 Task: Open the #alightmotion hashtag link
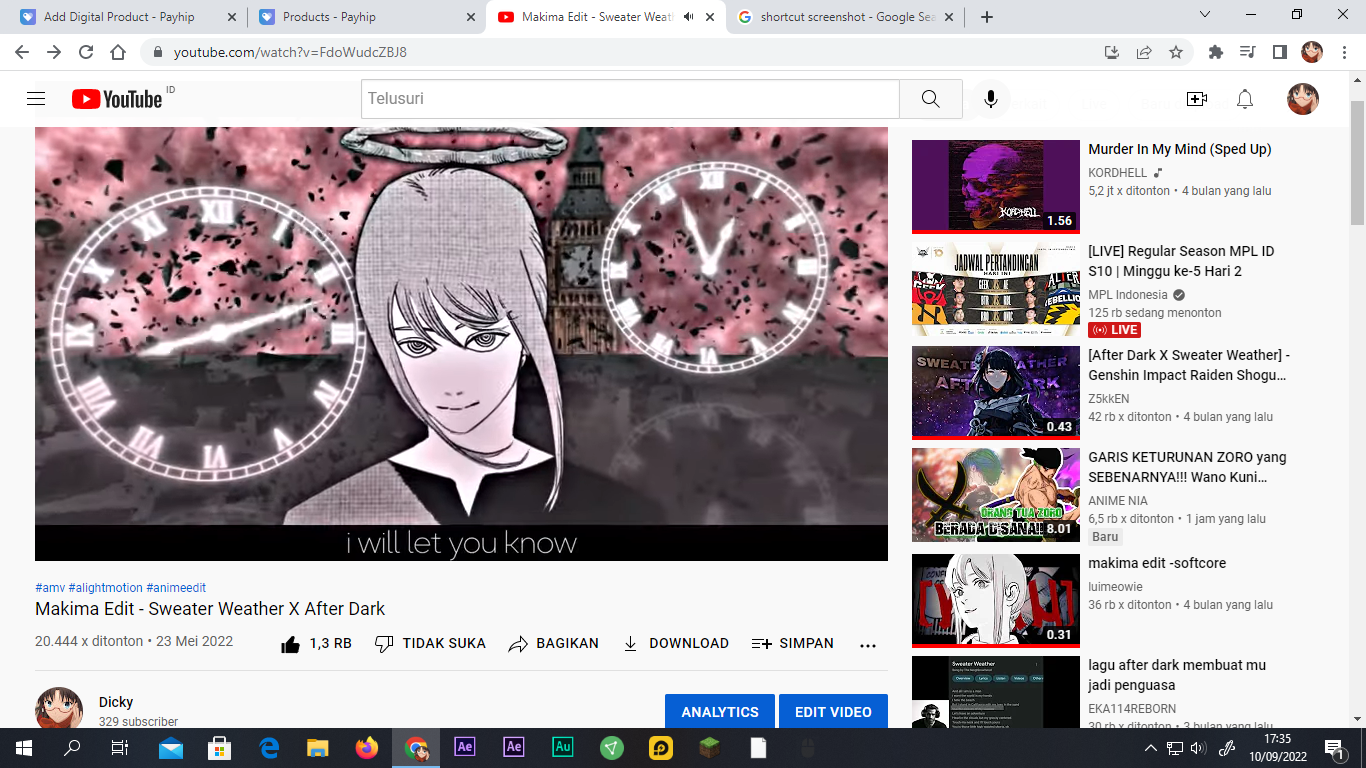click(106, 588)
